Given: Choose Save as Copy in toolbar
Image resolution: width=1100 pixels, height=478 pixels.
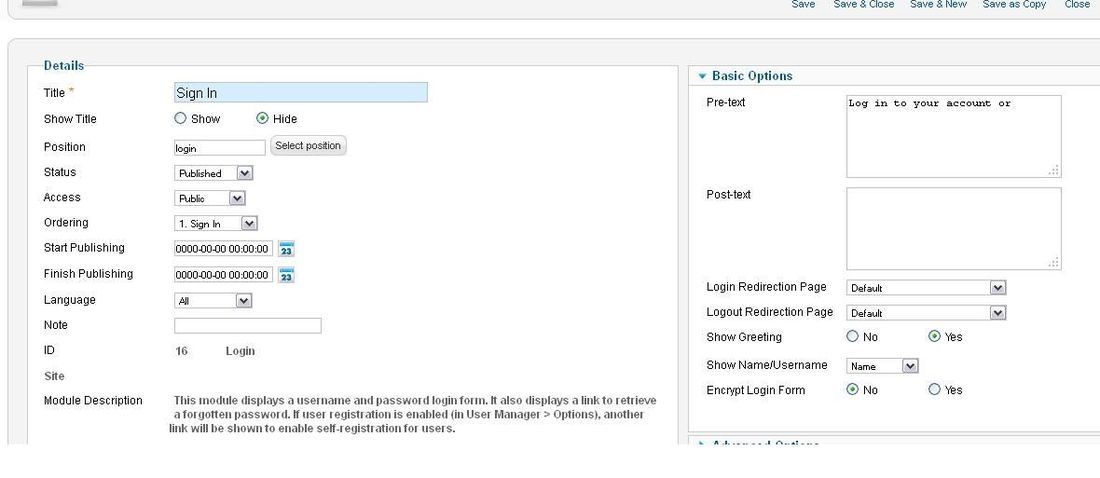Looking at the screenshot, I should (x=1014, y=4).
